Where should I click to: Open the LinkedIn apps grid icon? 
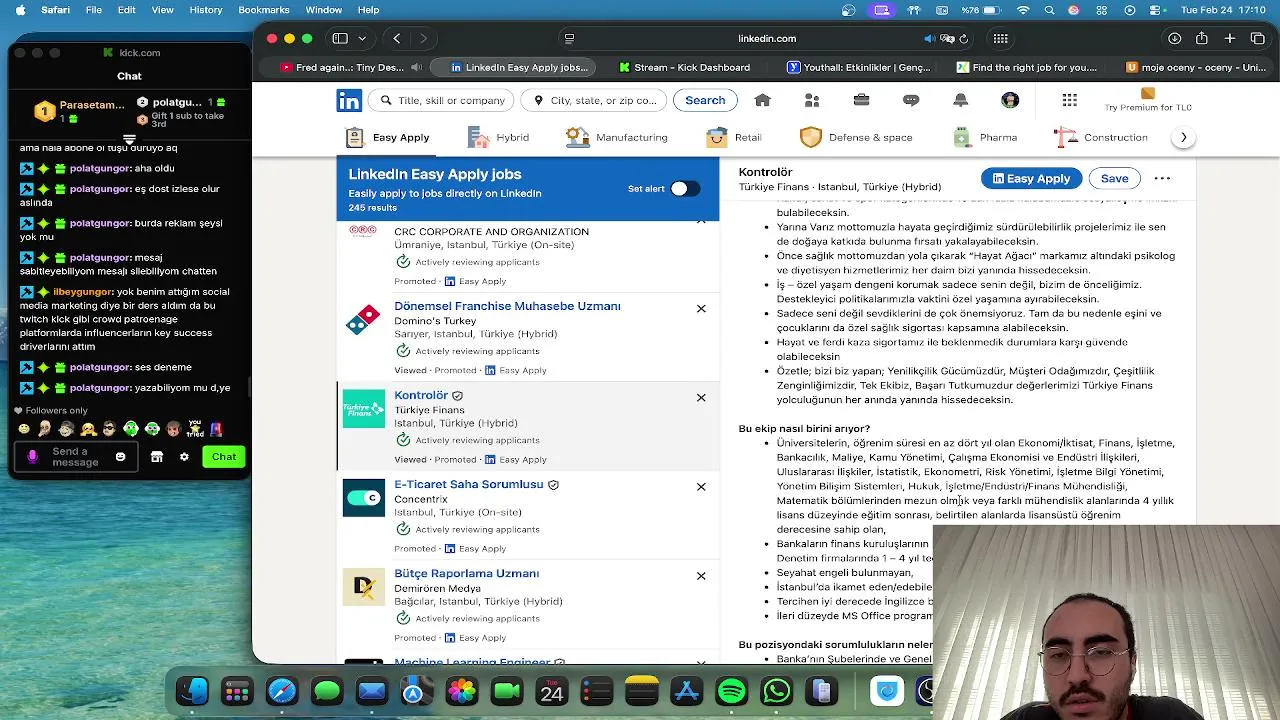tap(1070, 100)
